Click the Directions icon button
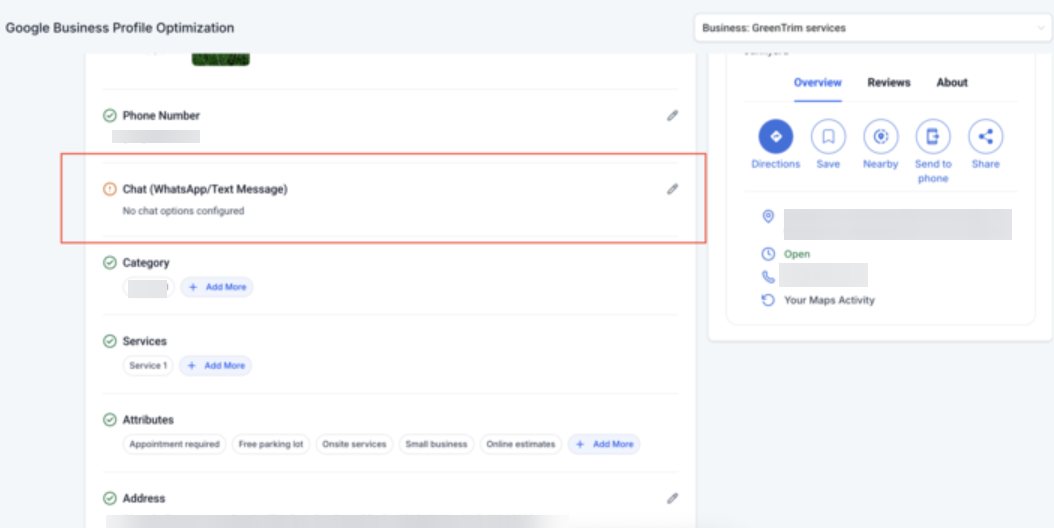 776,137
